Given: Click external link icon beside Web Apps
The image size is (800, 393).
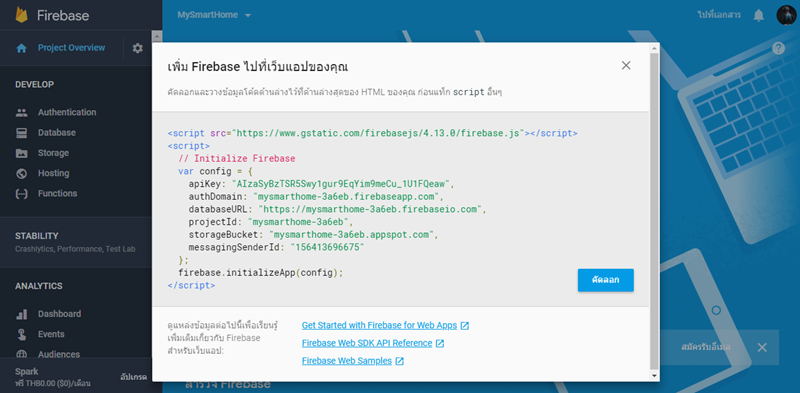Looking at the screenshot, I should coord(465,326).
